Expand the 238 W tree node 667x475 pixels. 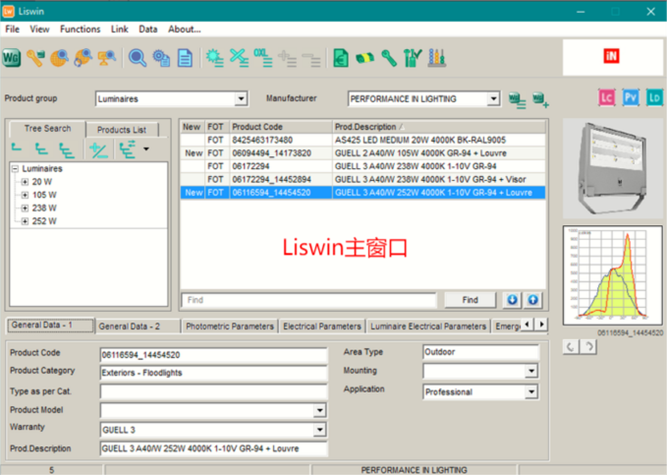[25, 208]
